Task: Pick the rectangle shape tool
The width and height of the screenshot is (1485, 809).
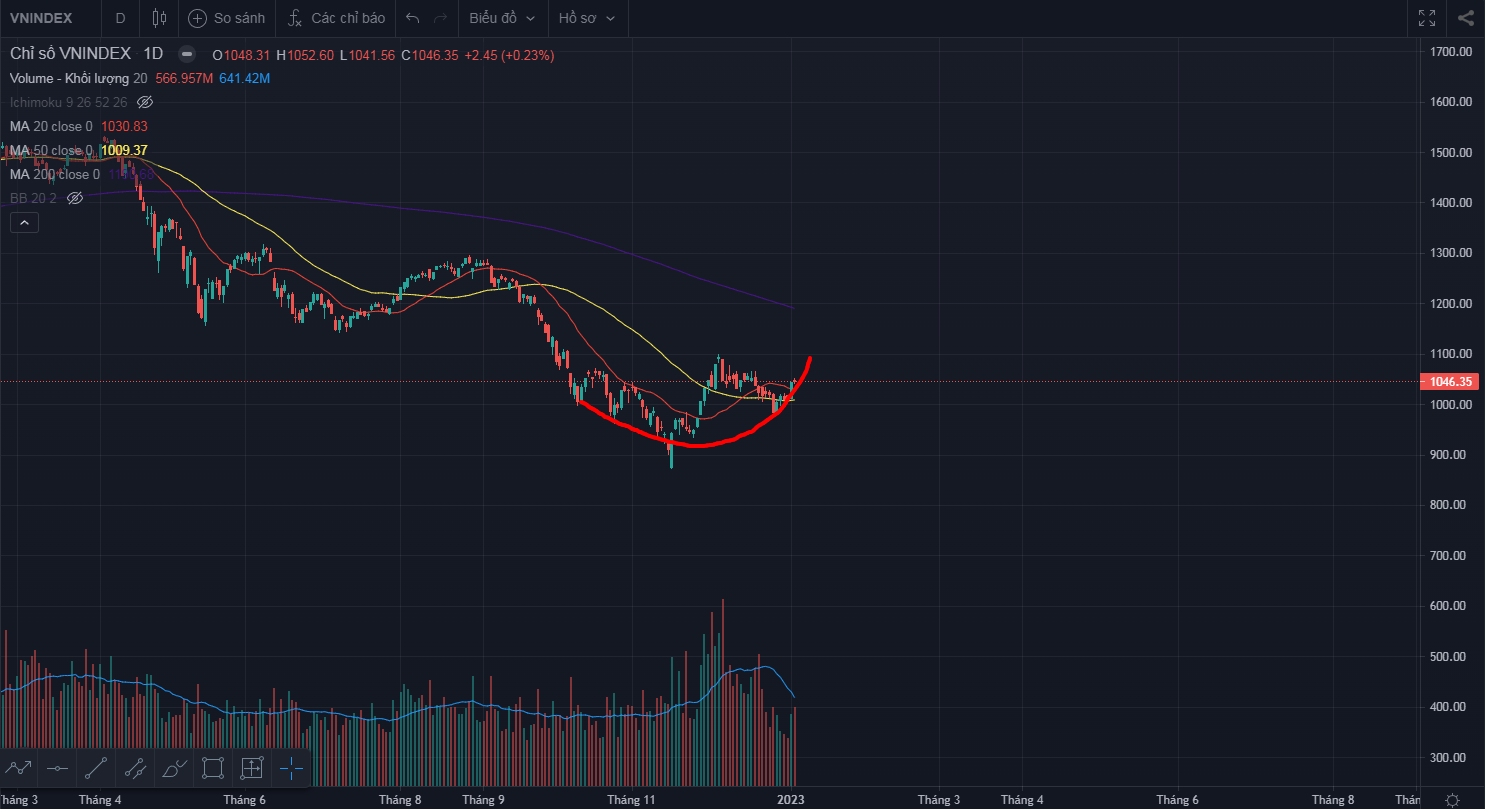Action: tap(212, 768)
